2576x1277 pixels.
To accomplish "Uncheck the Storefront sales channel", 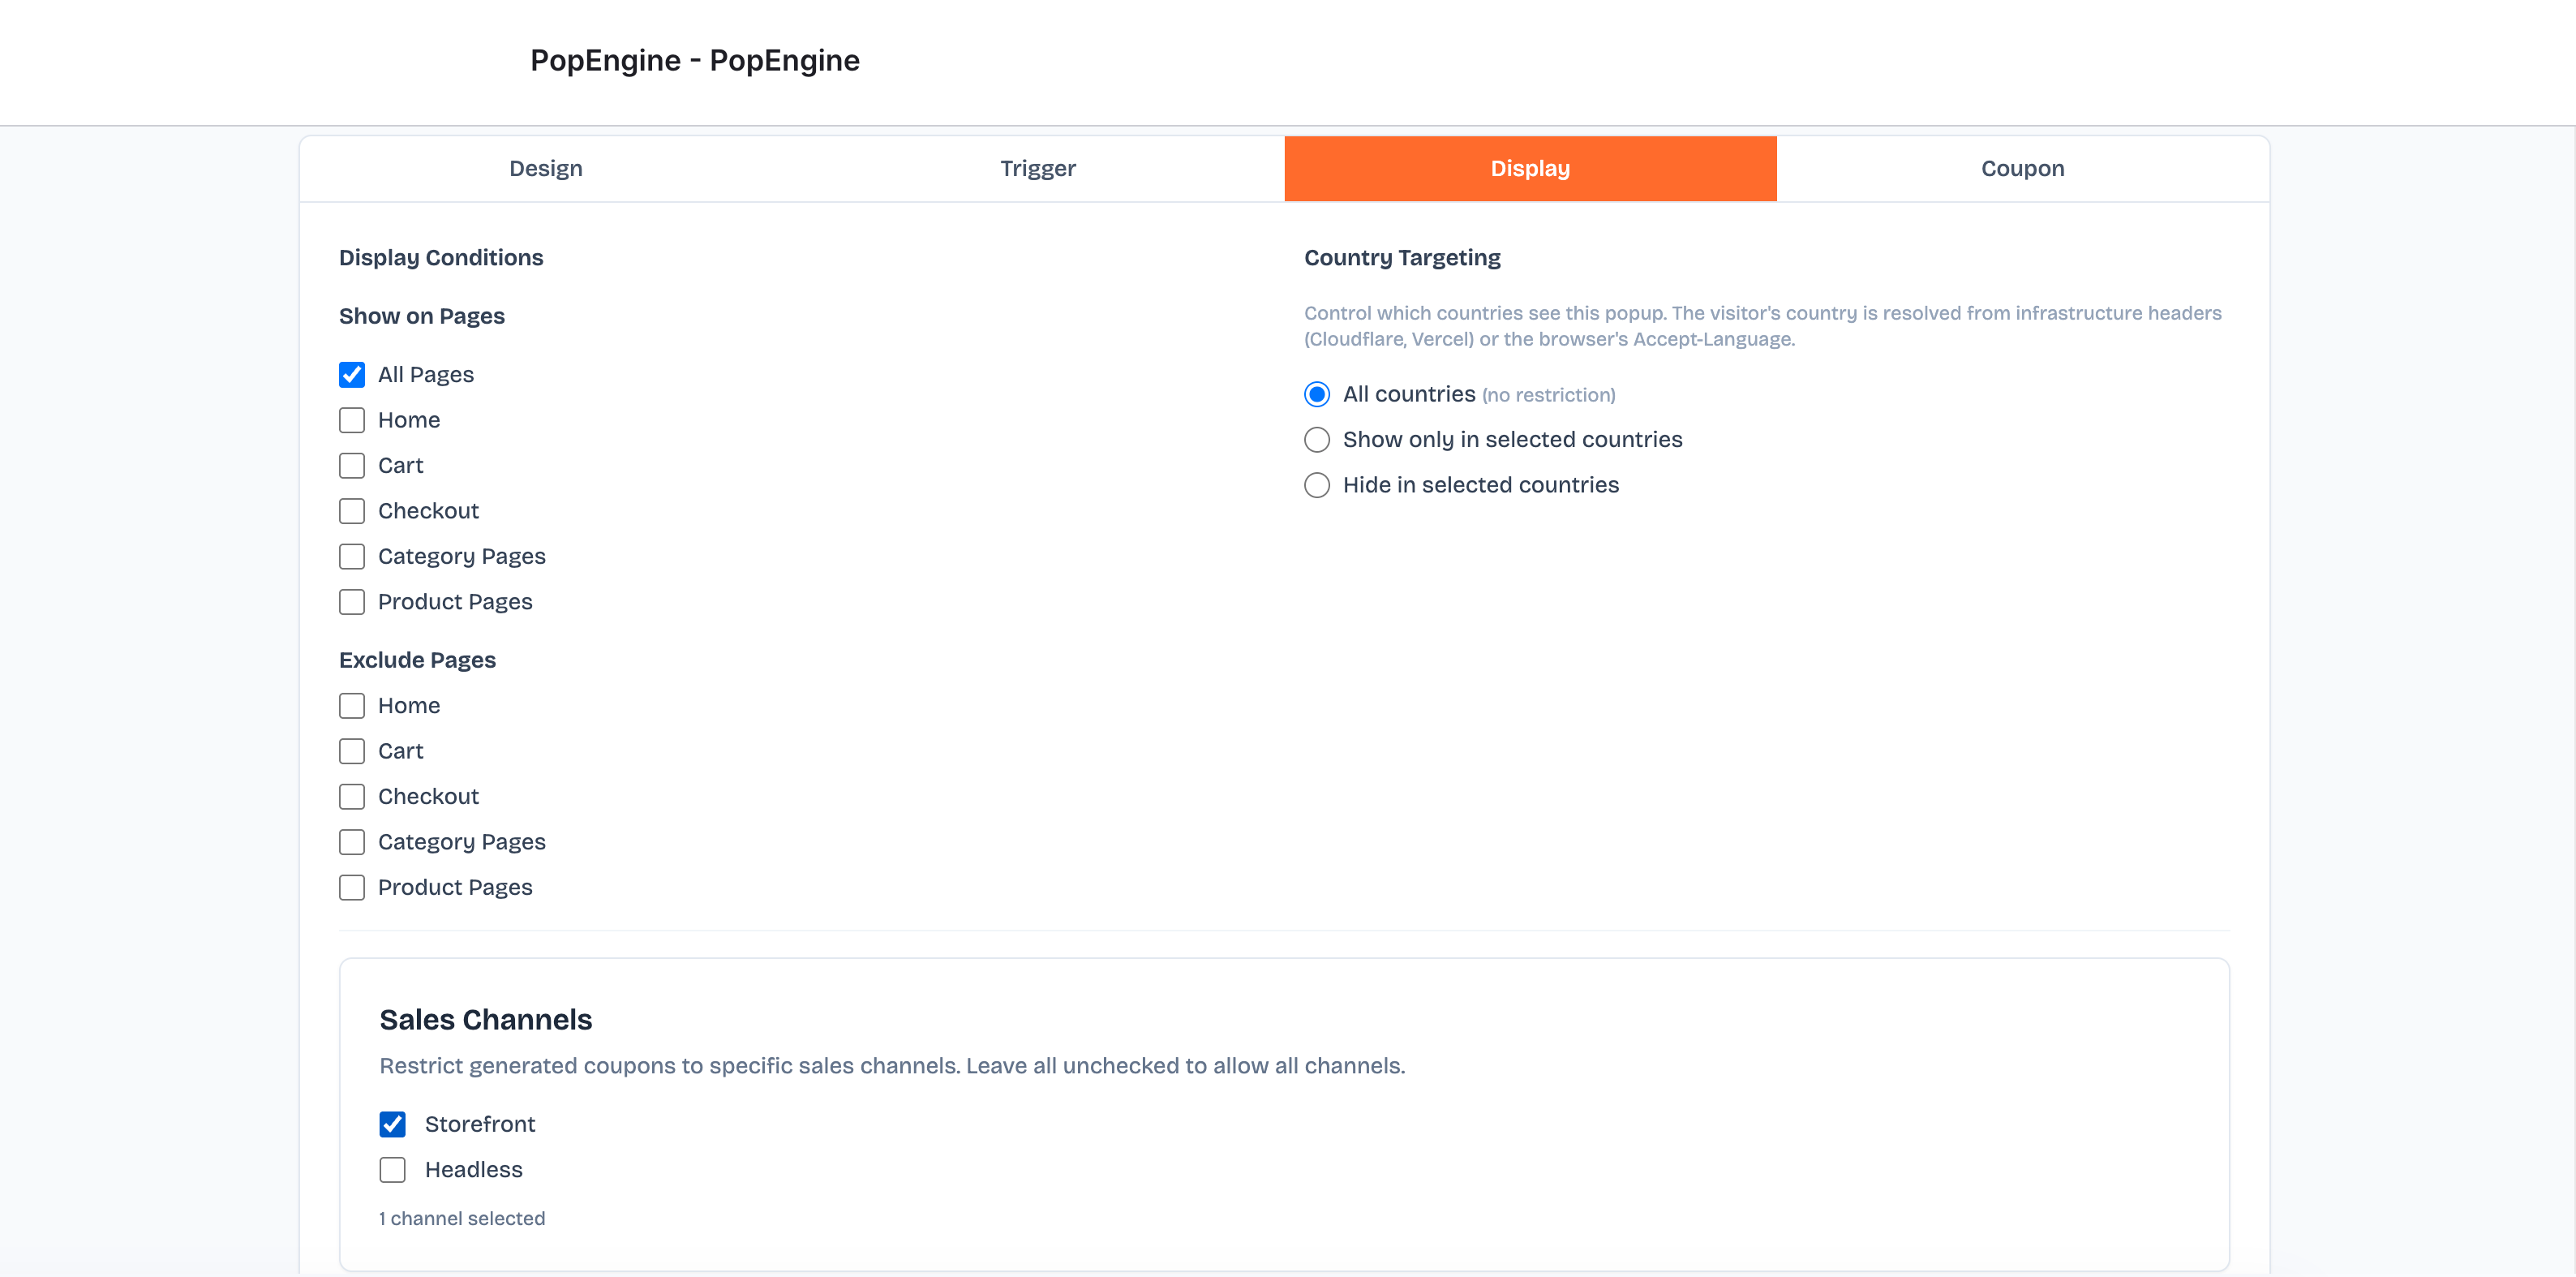I will 393,1124.
